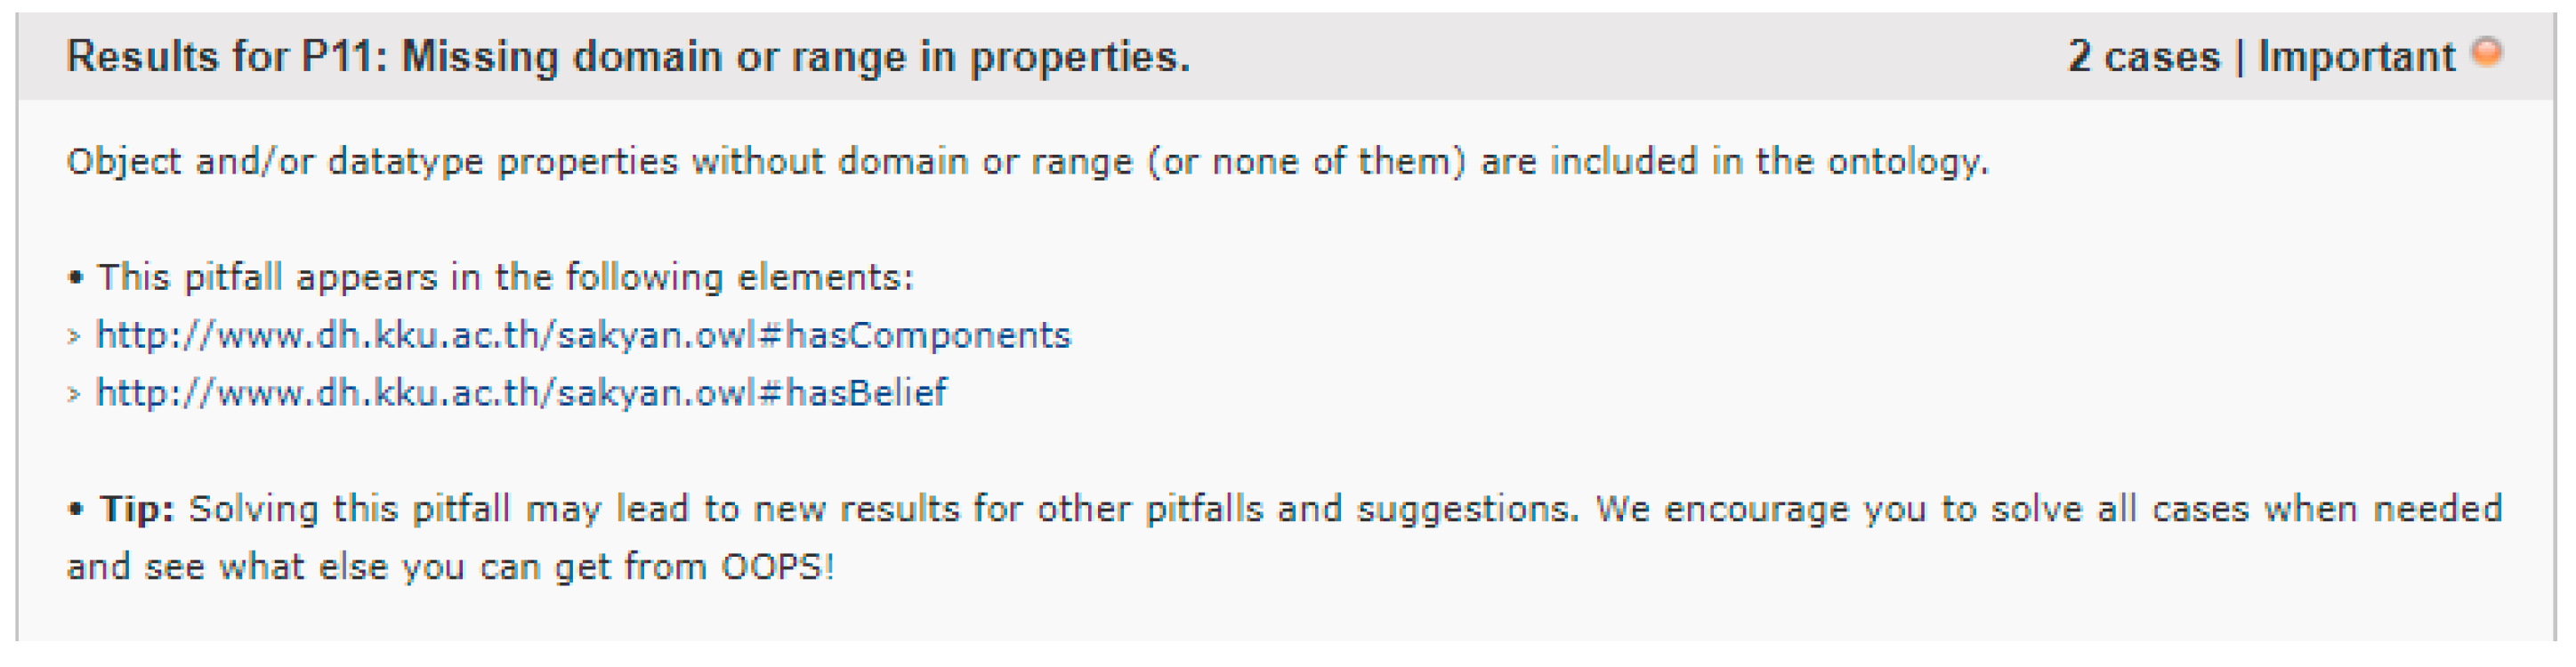Screen dimensions: 2576x667
Task: Click '(or none of them)' parenthetical text
Action: [x=1306, y=162]
